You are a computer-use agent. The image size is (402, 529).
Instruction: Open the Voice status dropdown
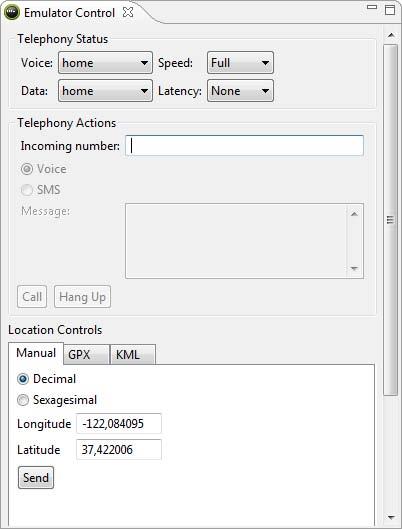pos(106,63)
